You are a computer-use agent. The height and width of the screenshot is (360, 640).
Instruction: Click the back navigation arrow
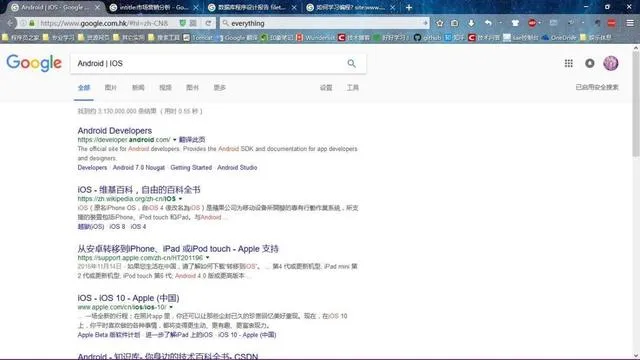(10, 23)
